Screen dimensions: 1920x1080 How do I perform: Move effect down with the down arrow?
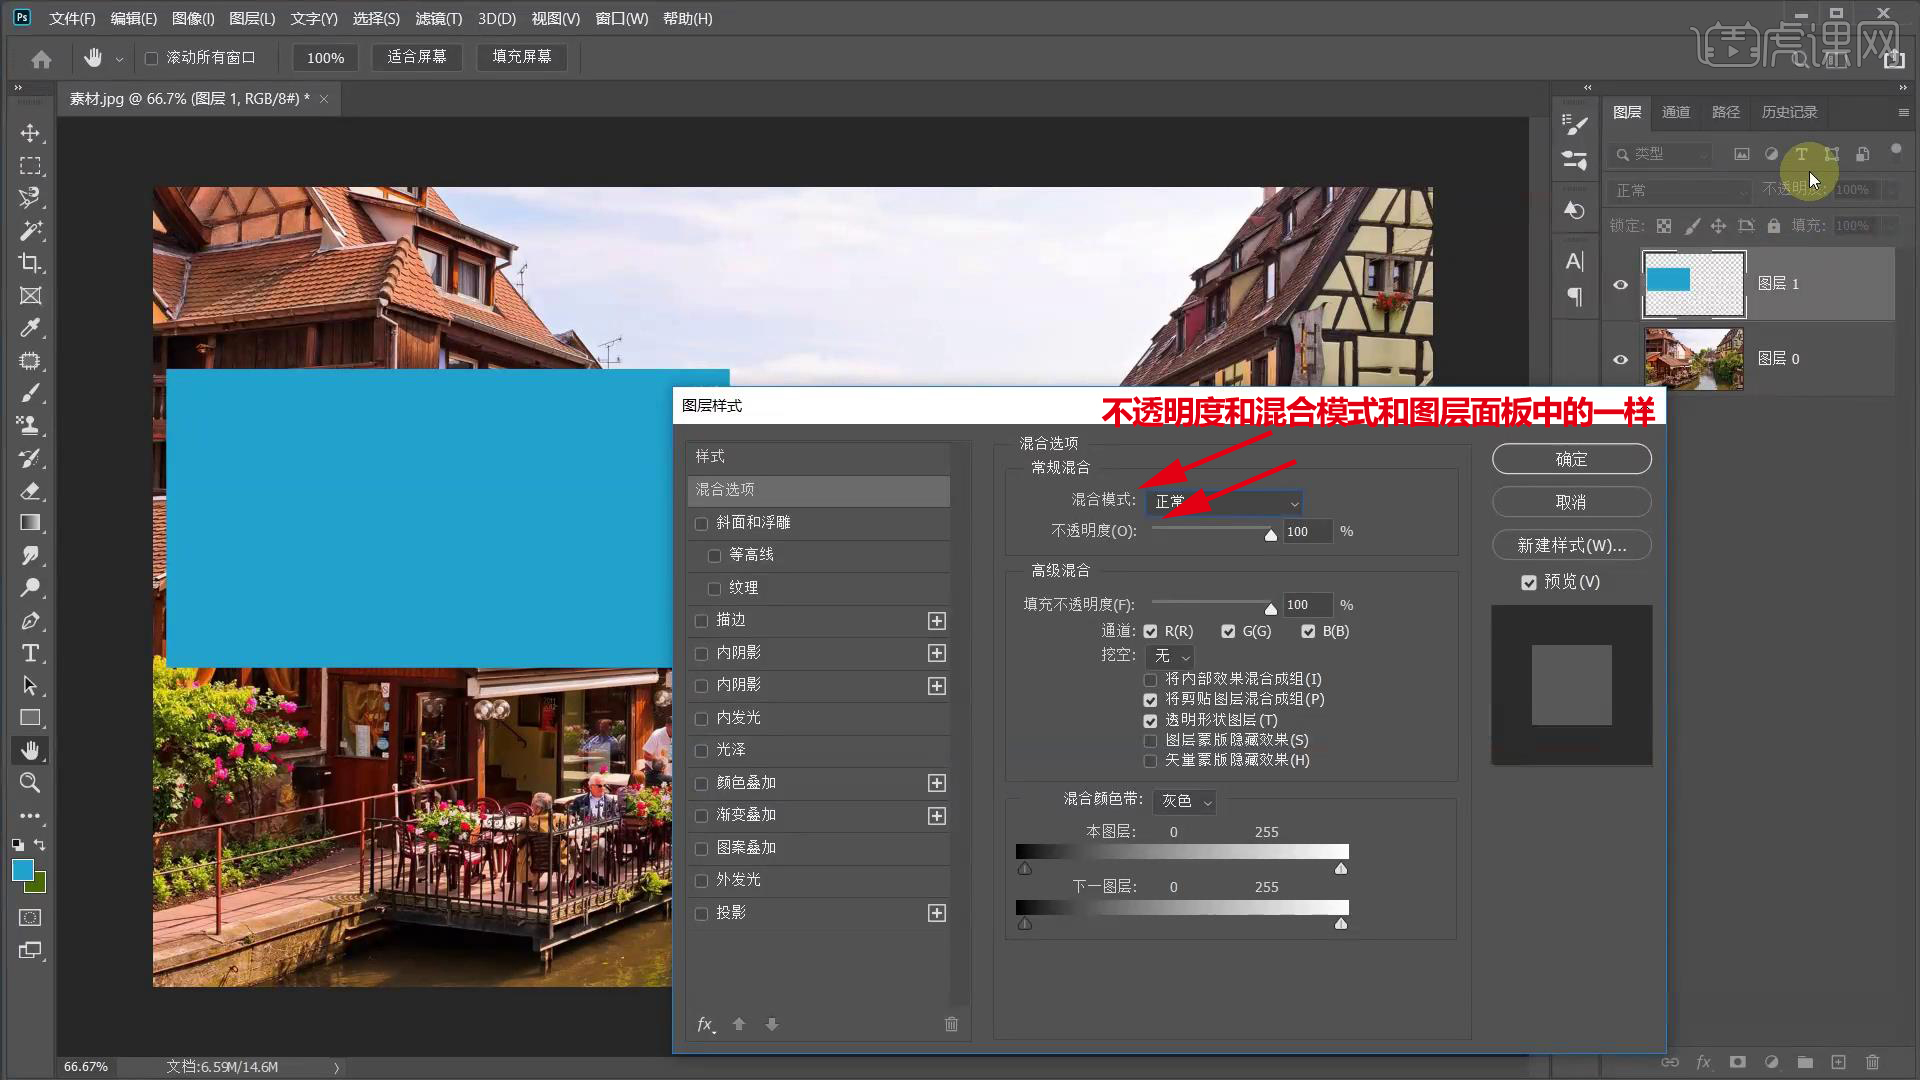tap(772, 1024)
